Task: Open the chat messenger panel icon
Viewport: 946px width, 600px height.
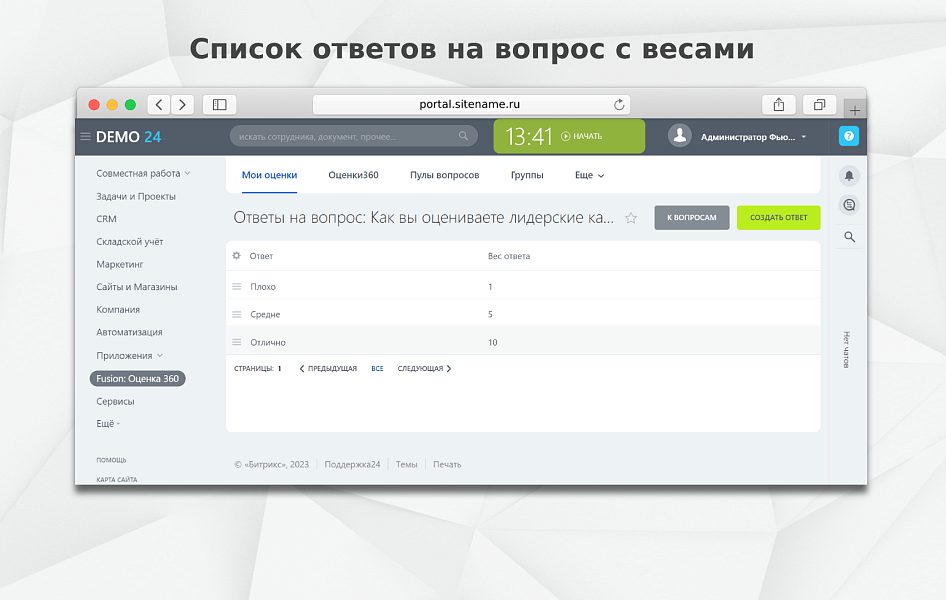Action: pos(849,204)
